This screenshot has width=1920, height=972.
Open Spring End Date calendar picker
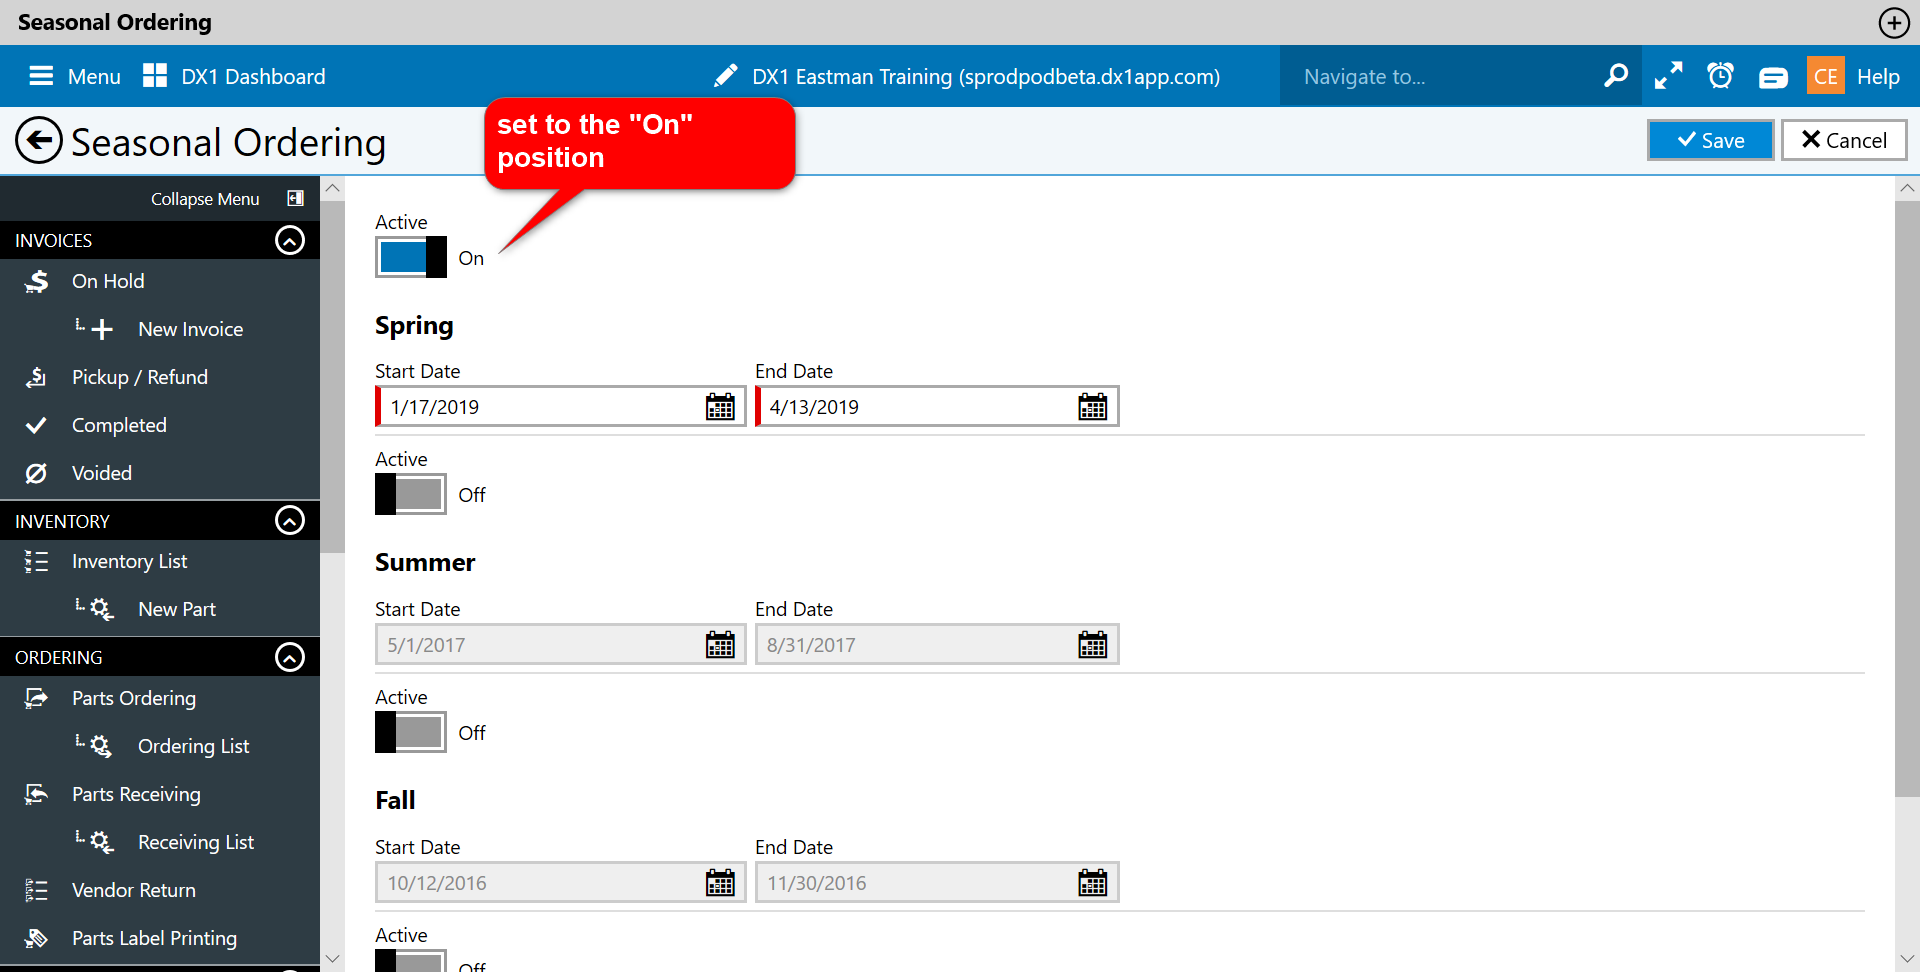[1093, 407]
